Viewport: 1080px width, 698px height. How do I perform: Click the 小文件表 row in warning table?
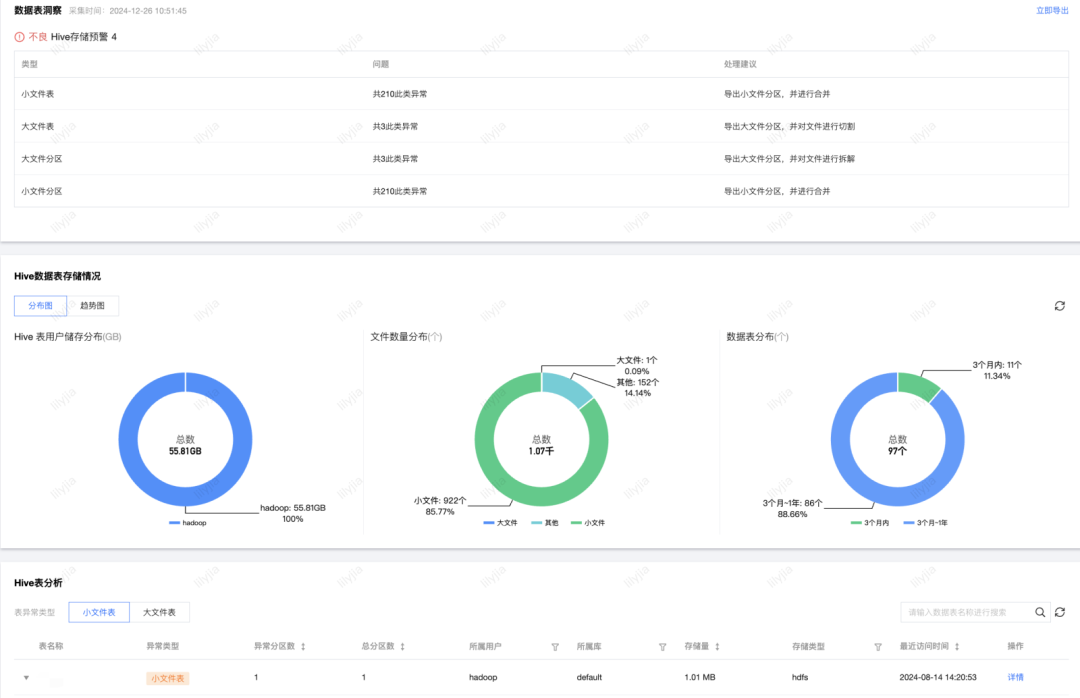(541, 94)
